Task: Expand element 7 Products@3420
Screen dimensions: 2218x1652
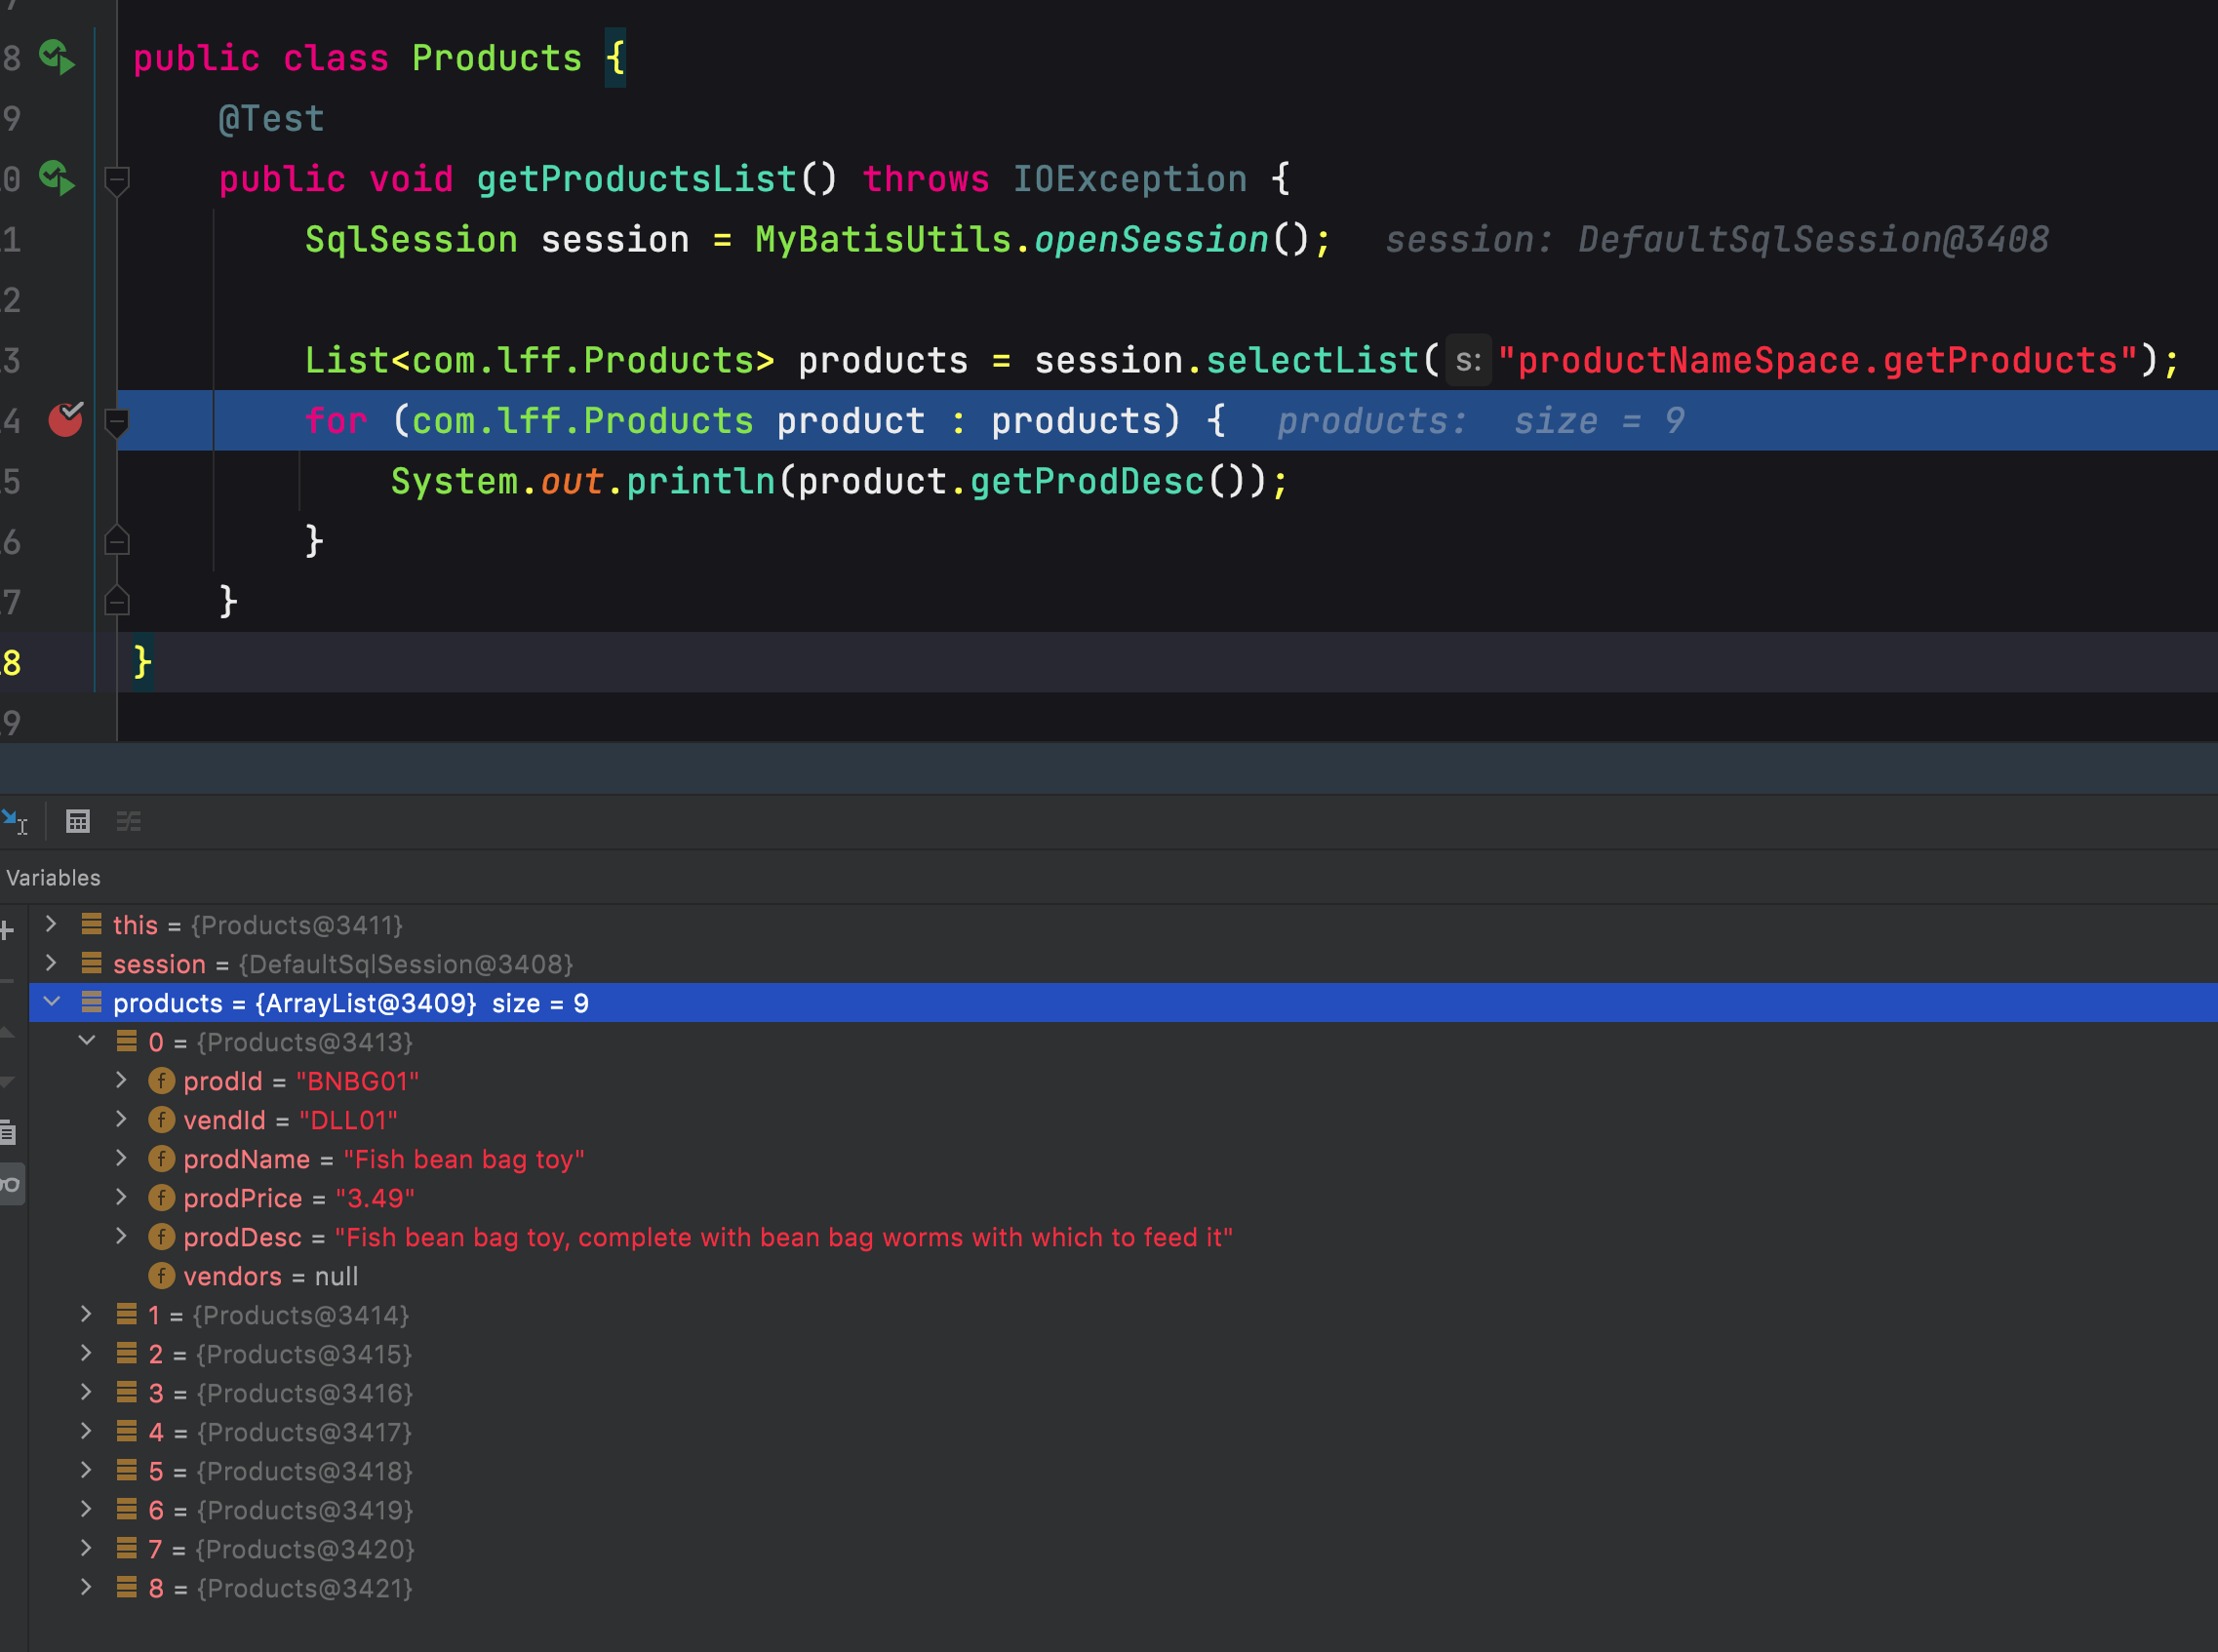Action: [x=86, y=1548]
